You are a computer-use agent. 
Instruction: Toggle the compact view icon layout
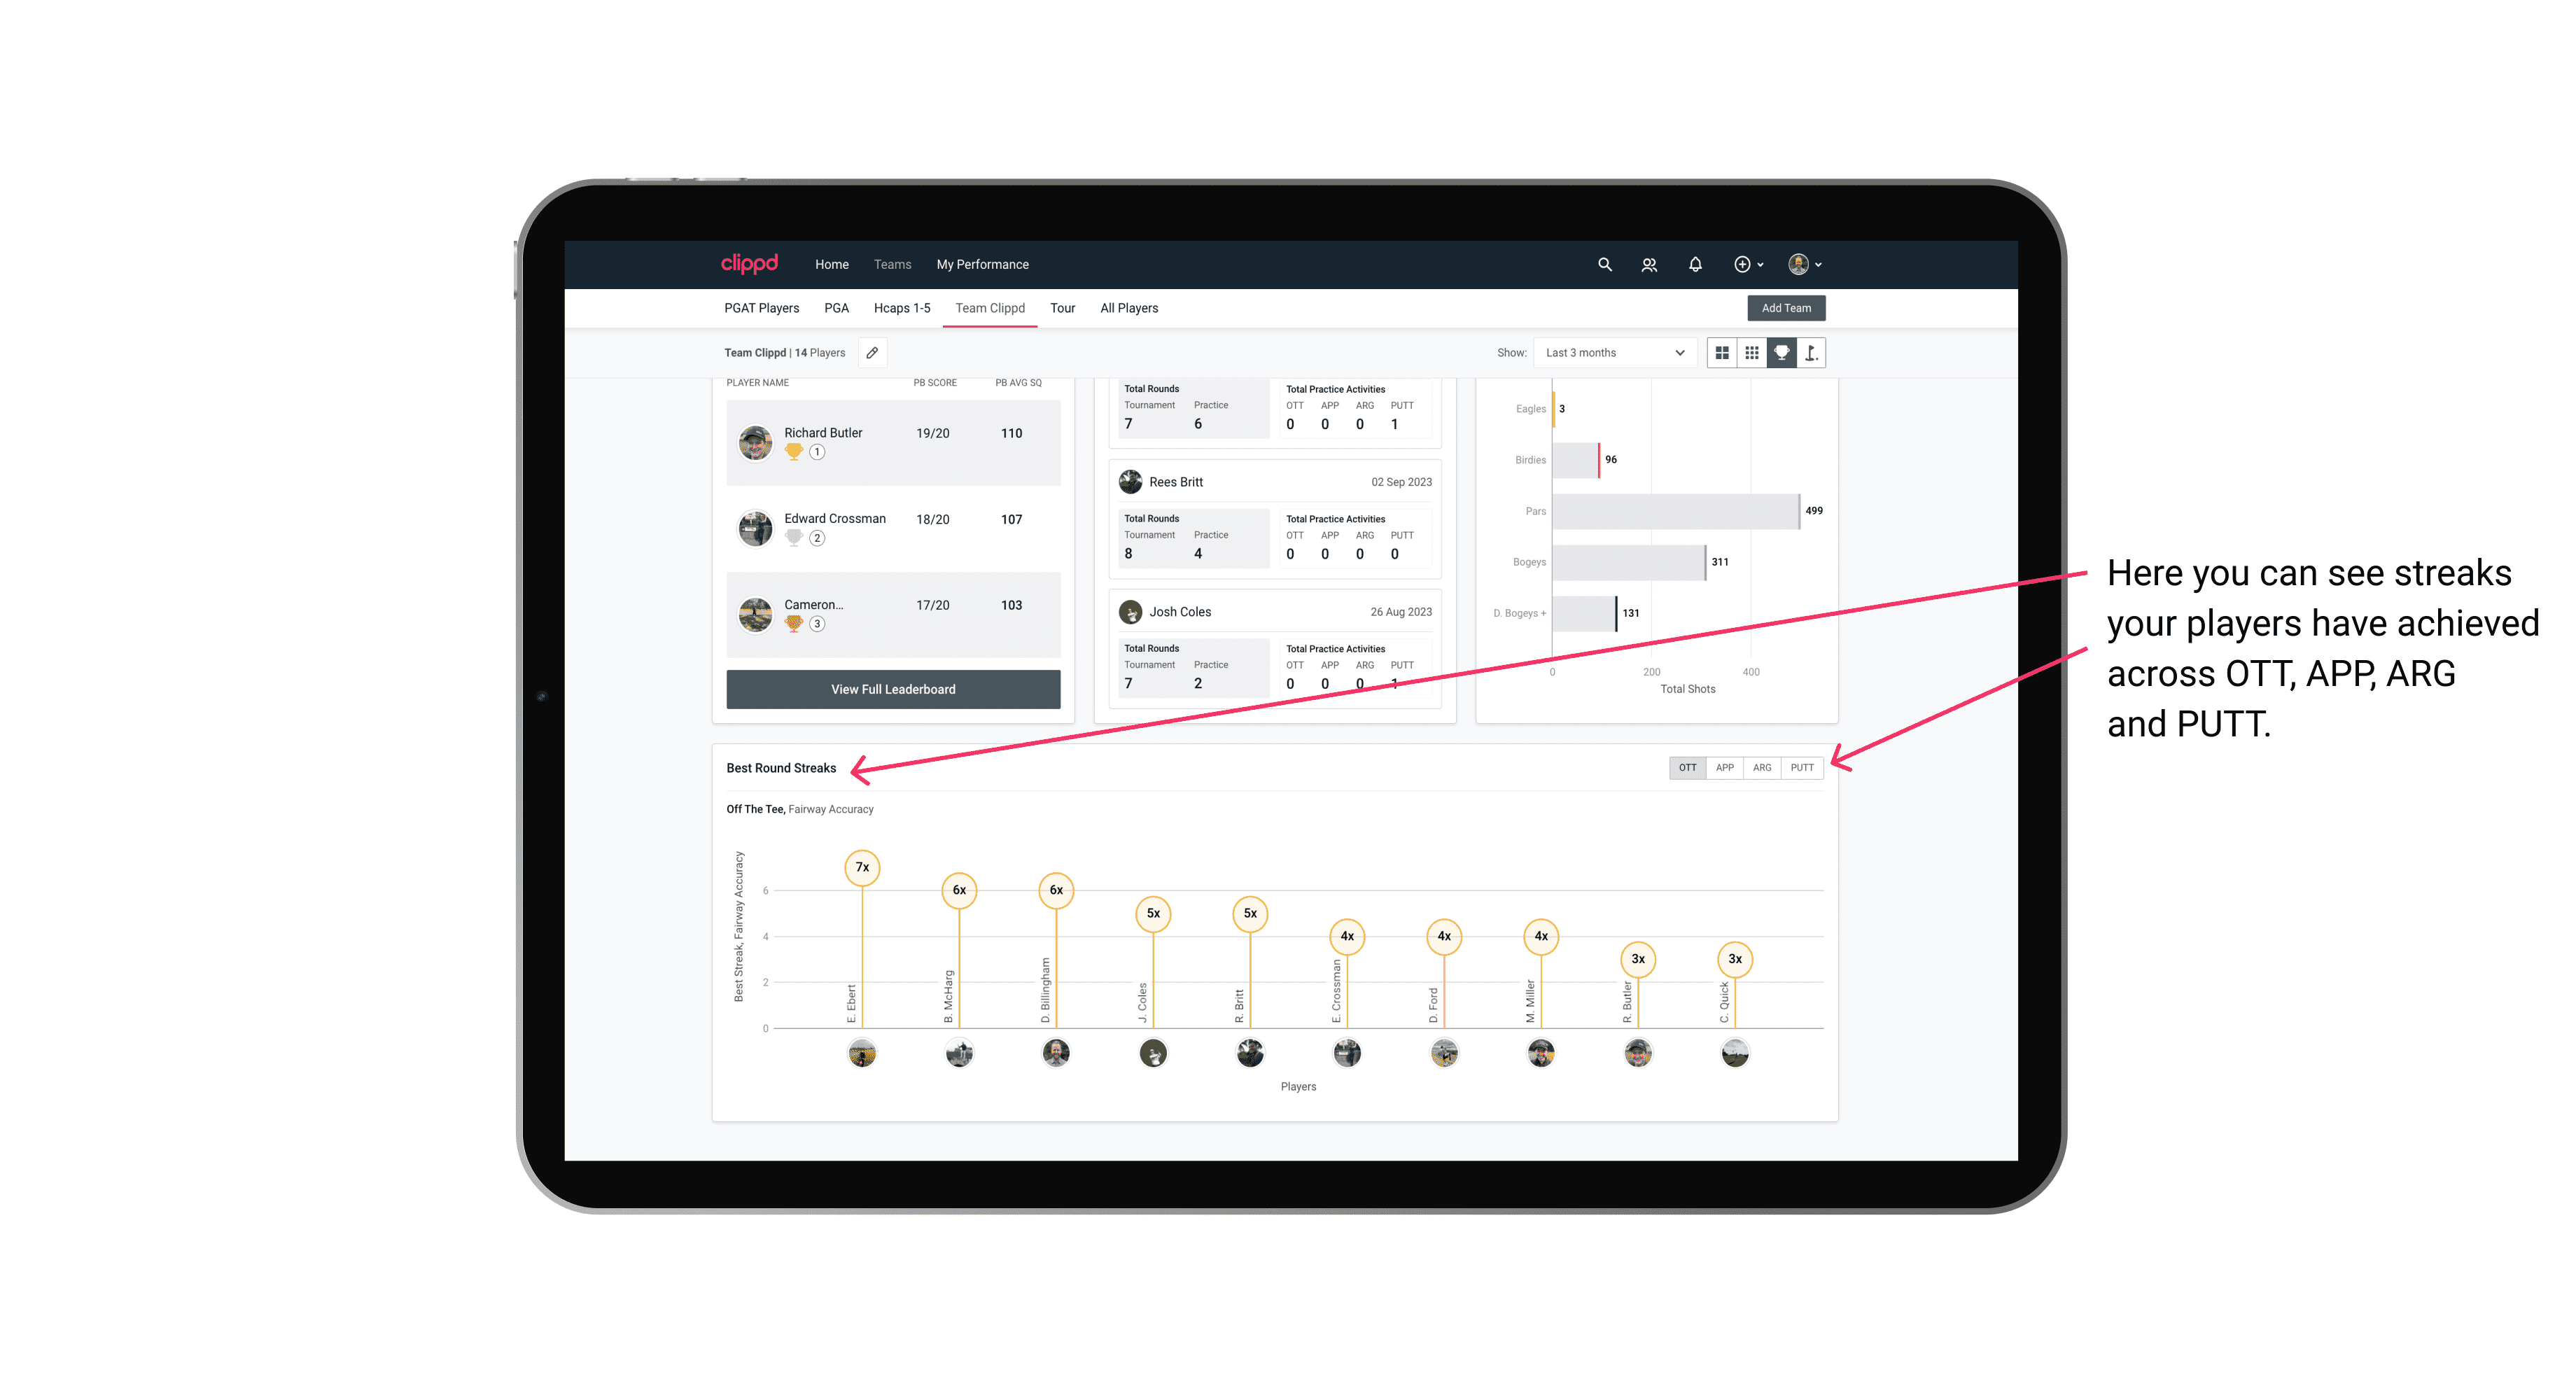pyautogui.click(x=1750, y=353)
